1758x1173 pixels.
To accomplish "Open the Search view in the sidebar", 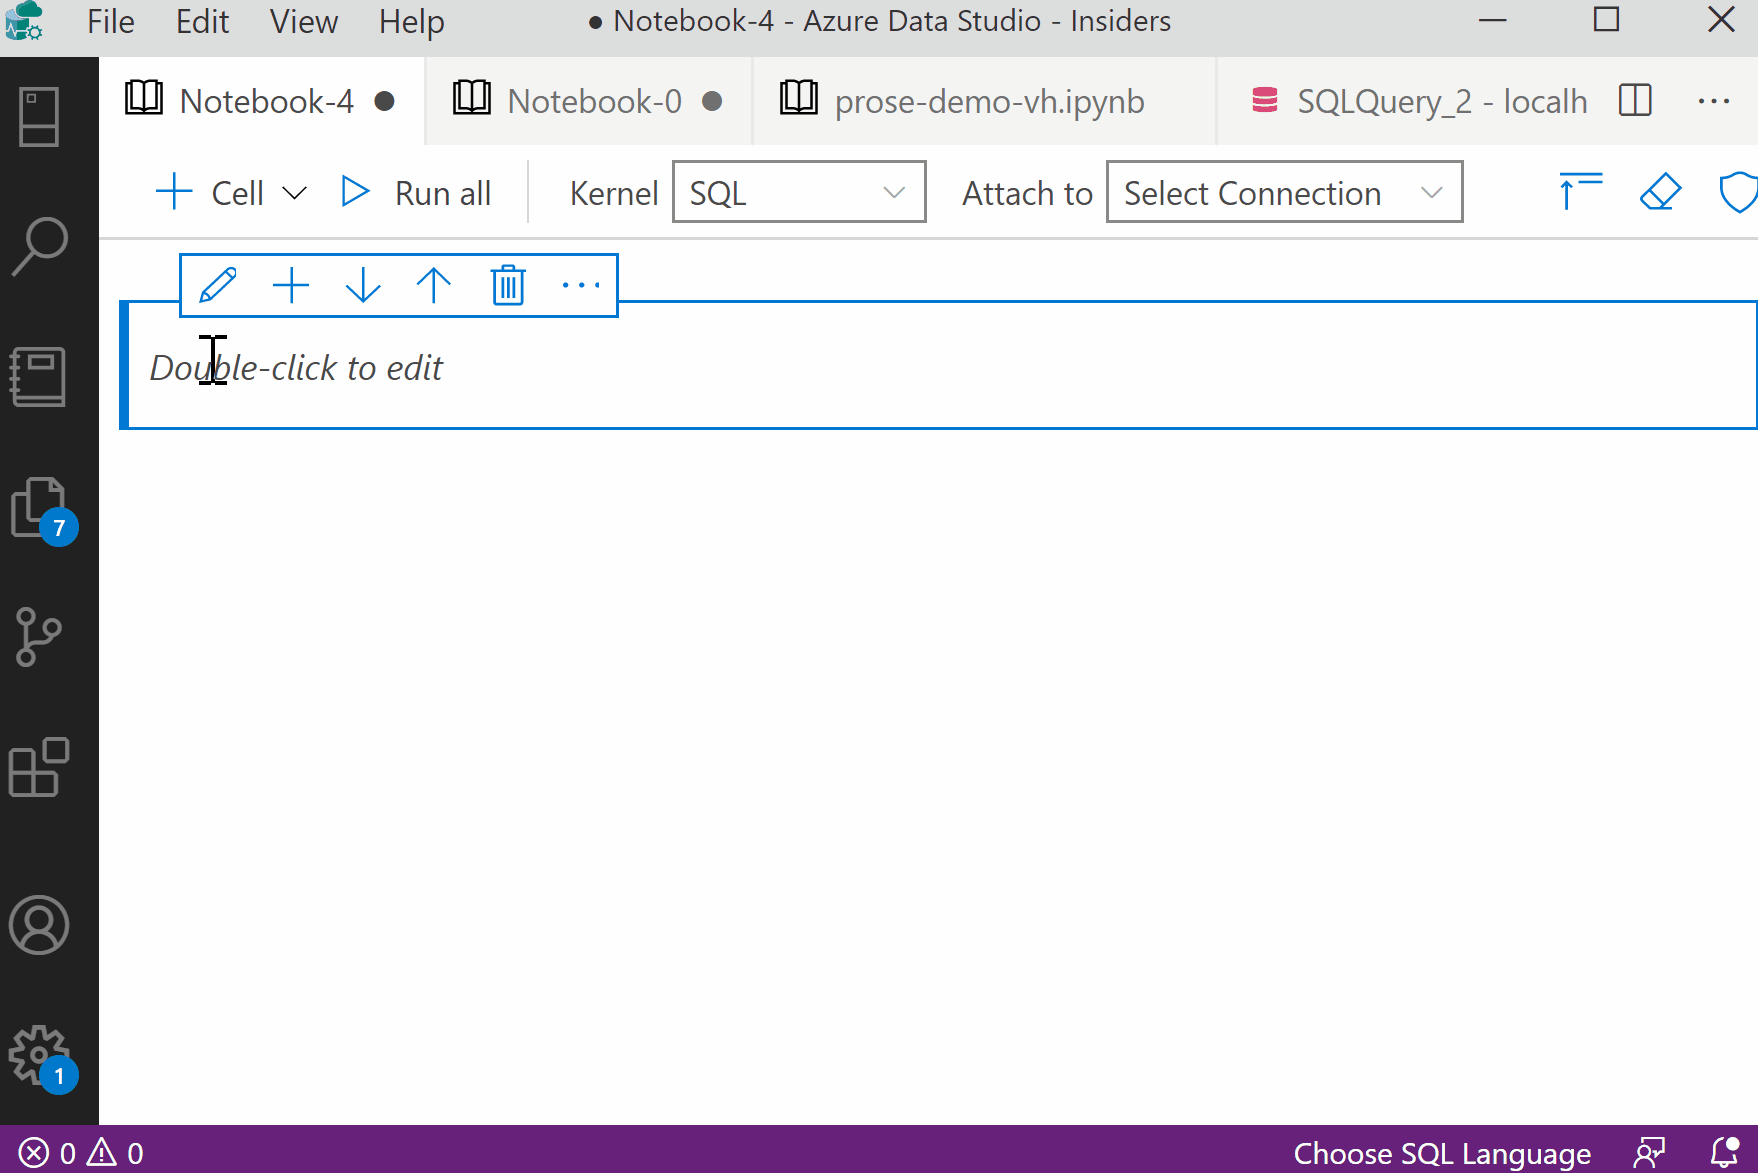I will coord(40,243).
